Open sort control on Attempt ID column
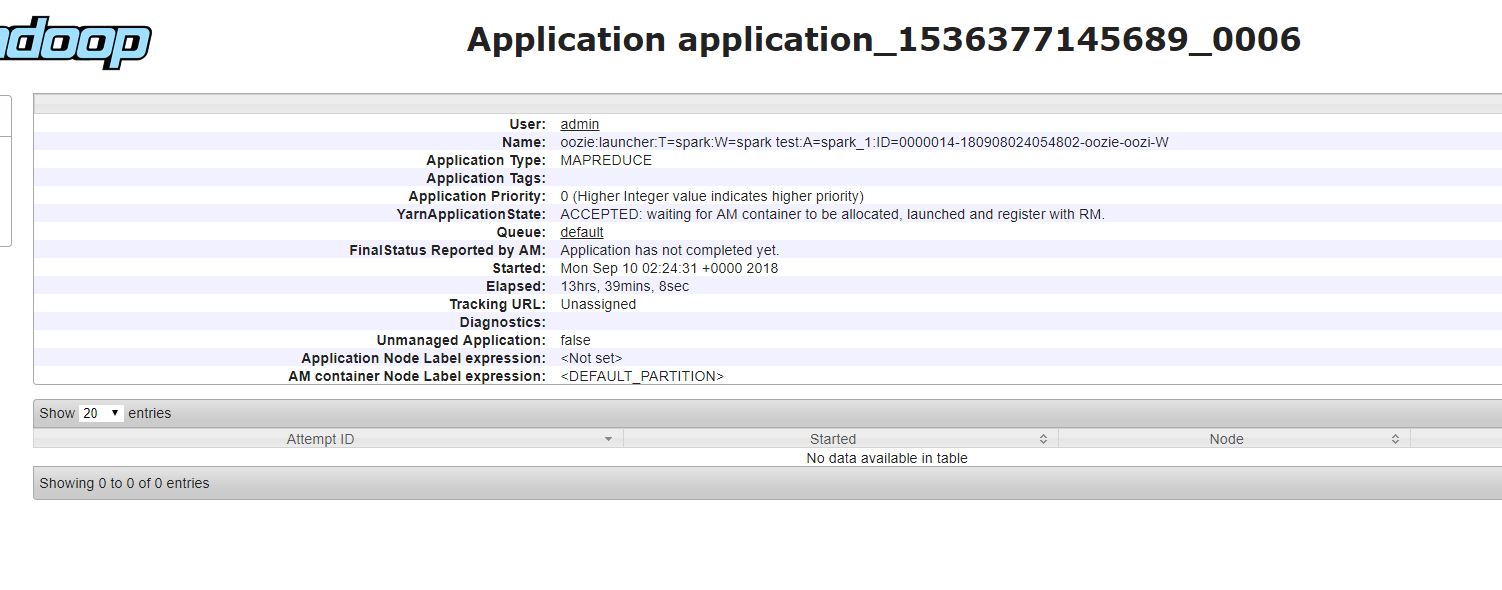The width and height of the screenshot is (1502, 590). (610, 438)
